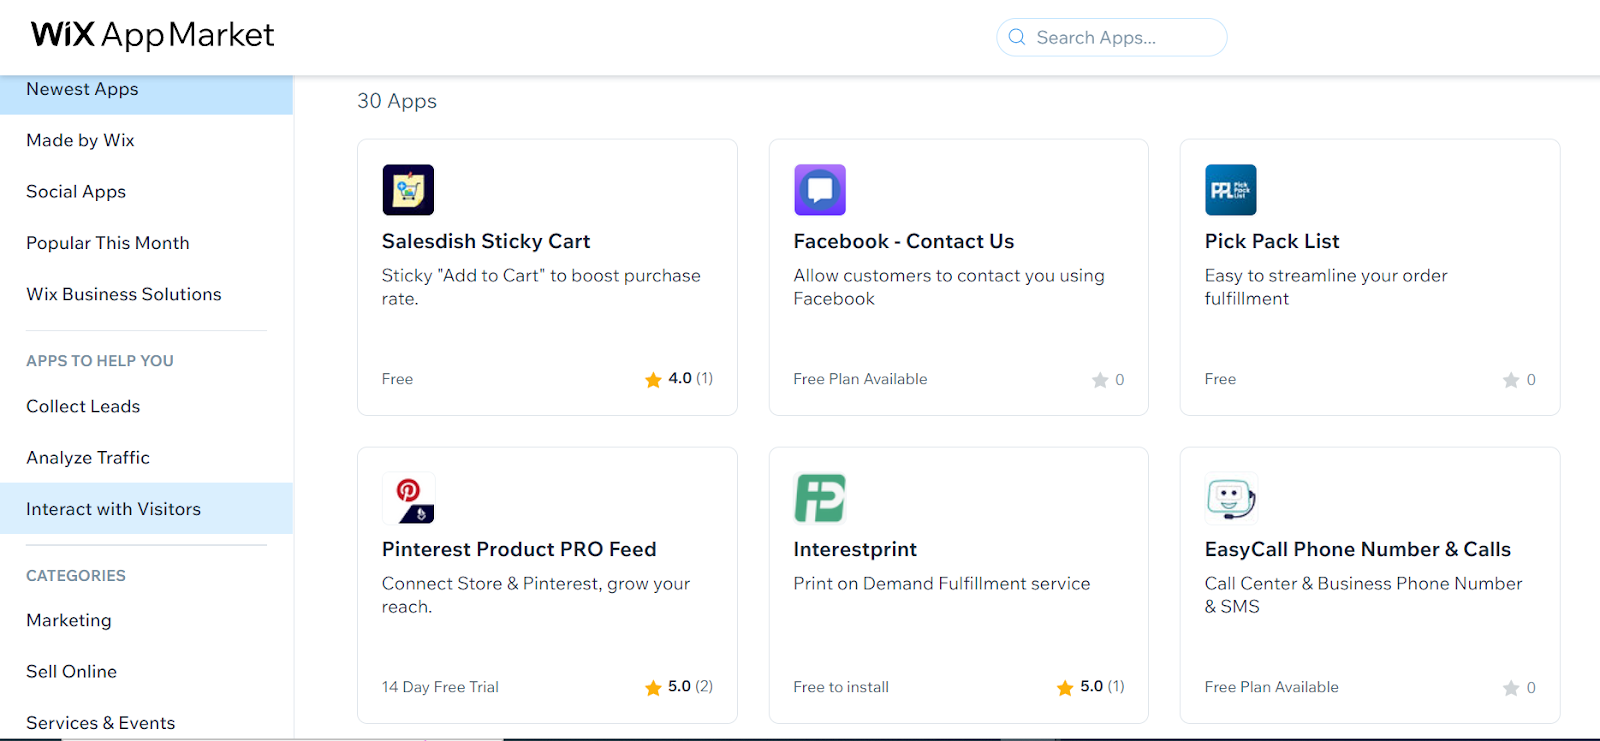Go to Social Apps
The width and height of the screenshot is (1600, 741).
coord(76,191)
